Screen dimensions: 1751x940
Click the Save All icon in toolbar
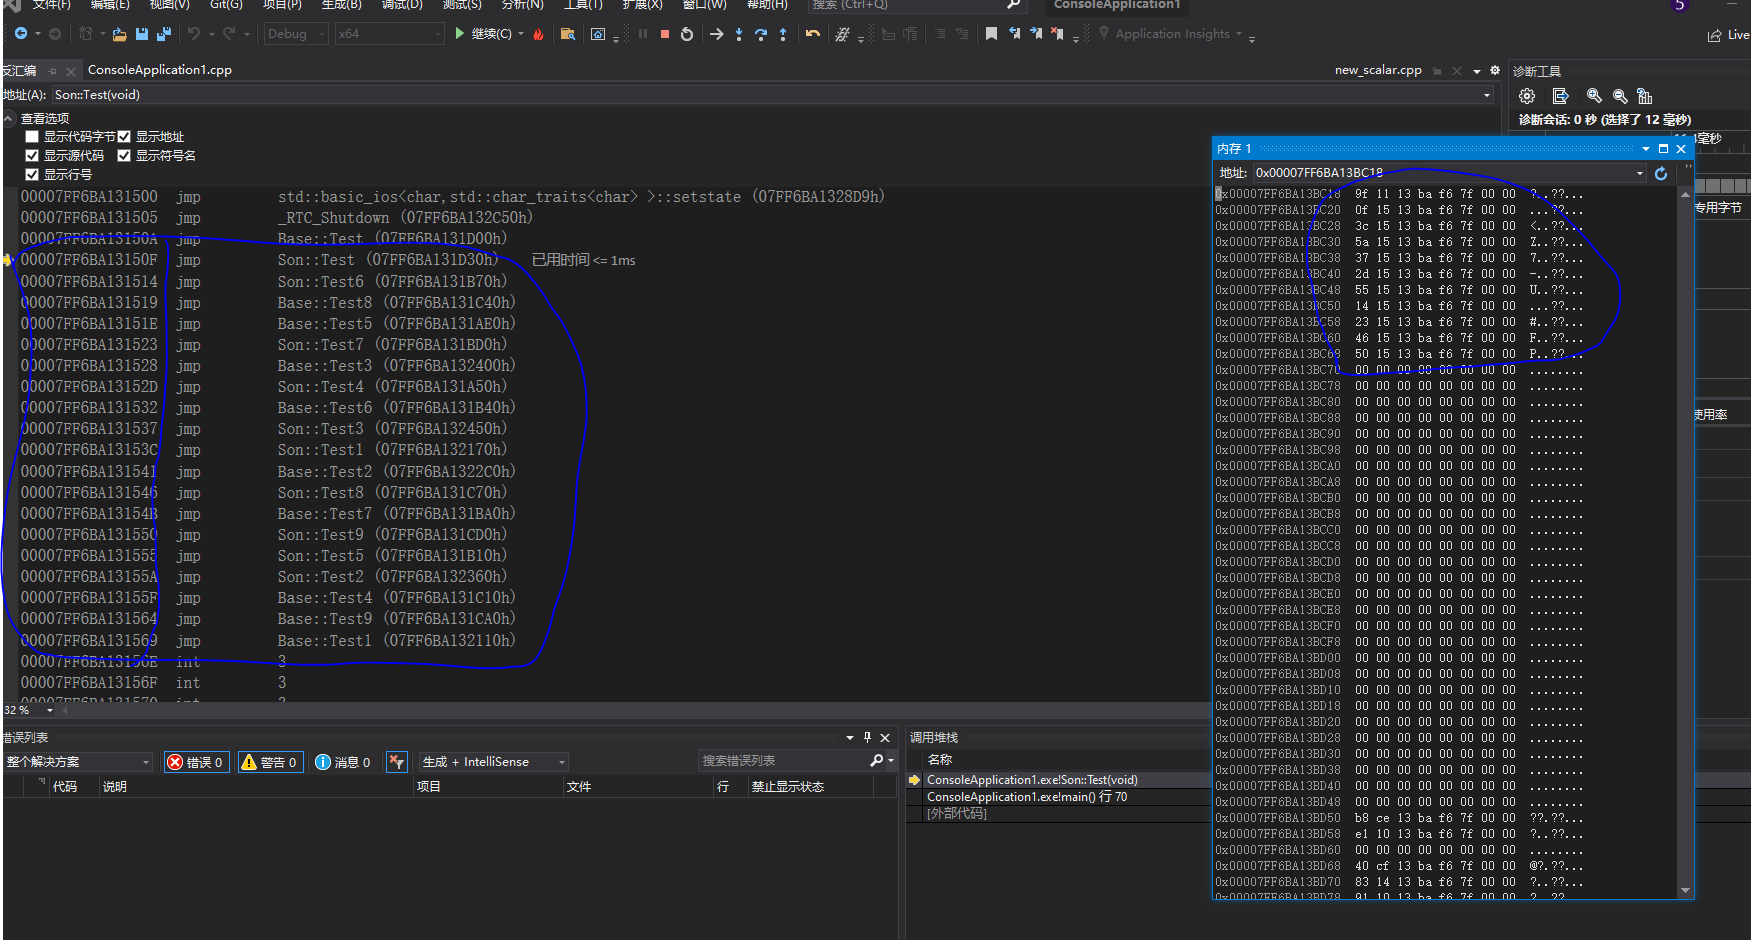164,34
